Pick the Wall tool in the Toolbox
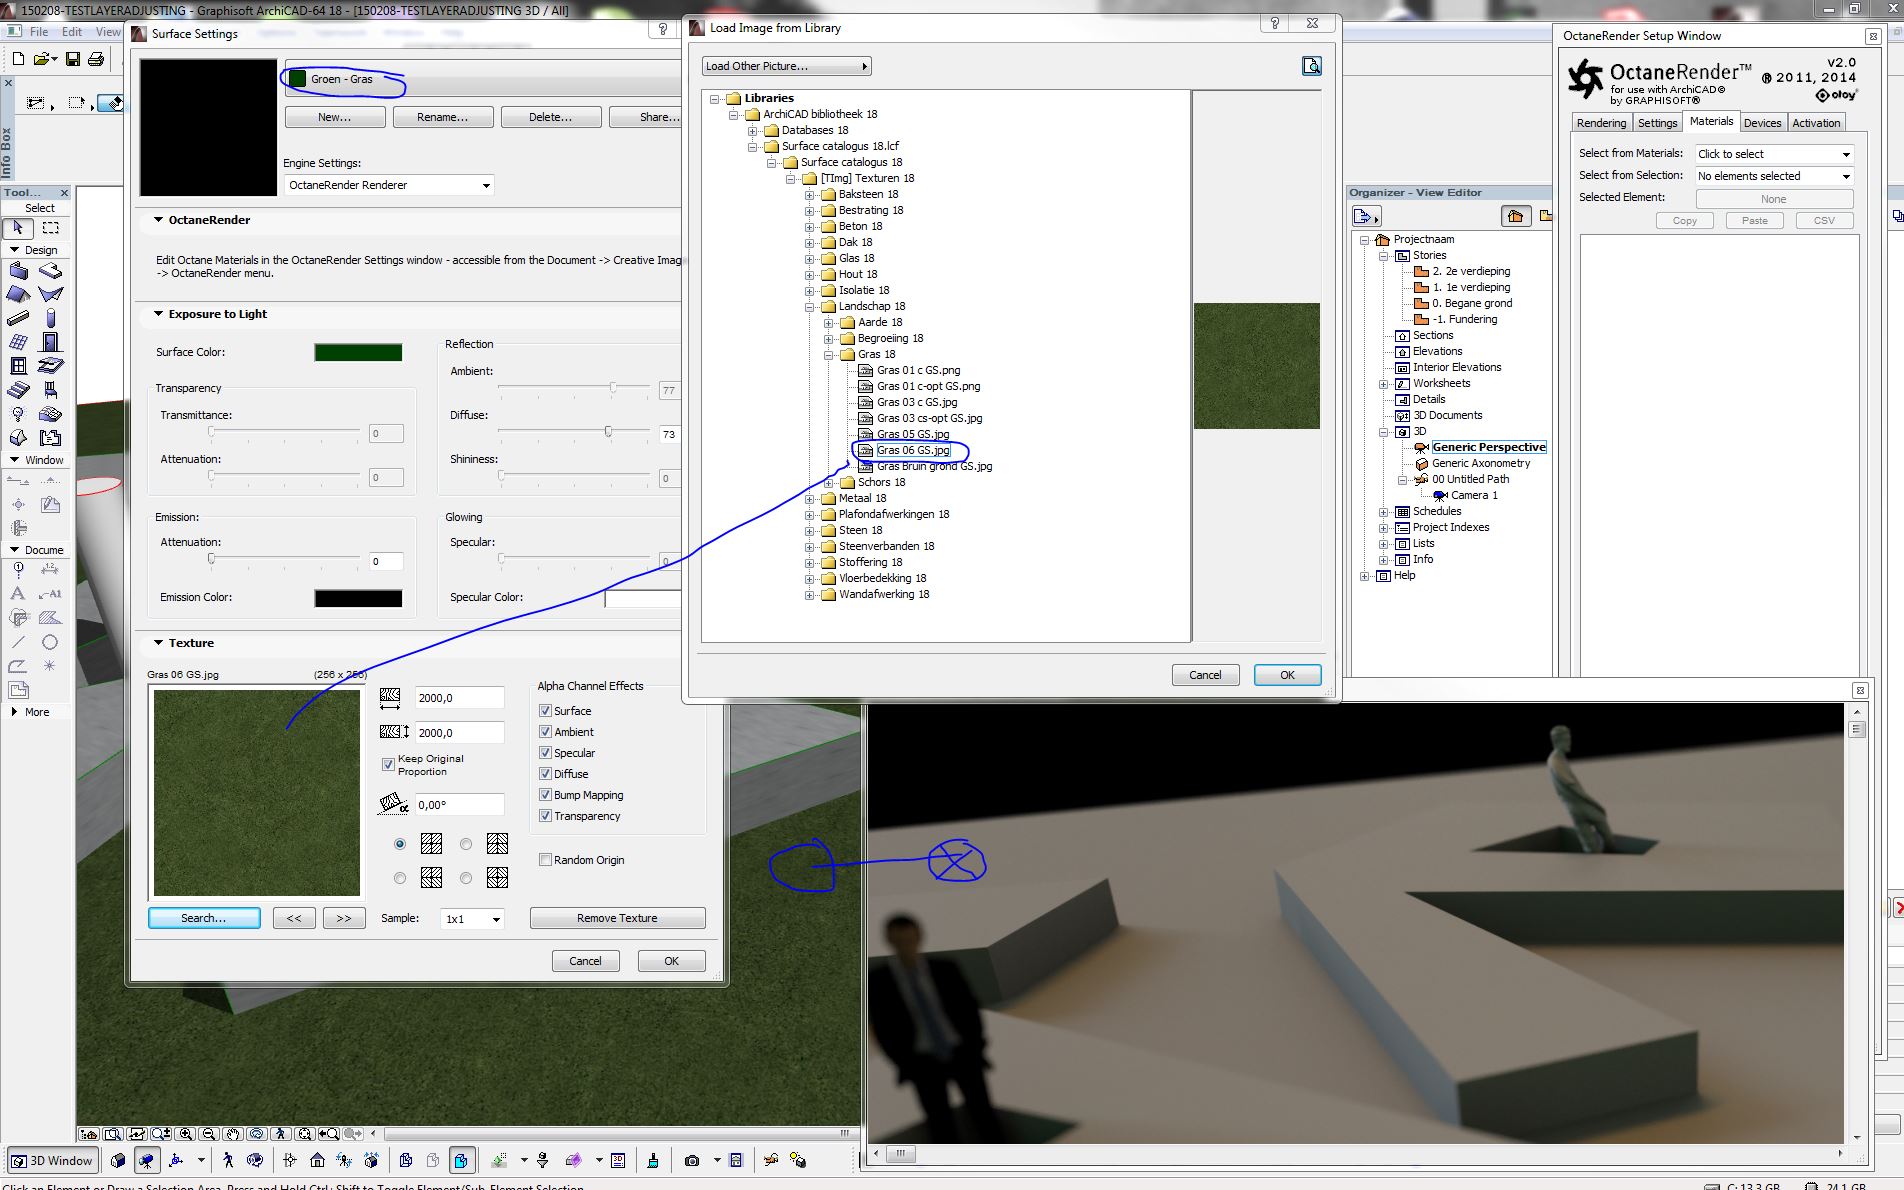The image size is (1904, 1190). click(18, 271)
